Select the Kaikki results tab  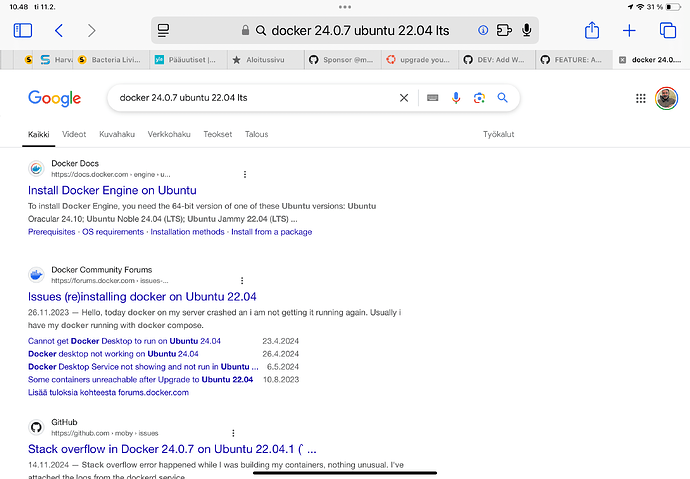click(x=38, y=135)
